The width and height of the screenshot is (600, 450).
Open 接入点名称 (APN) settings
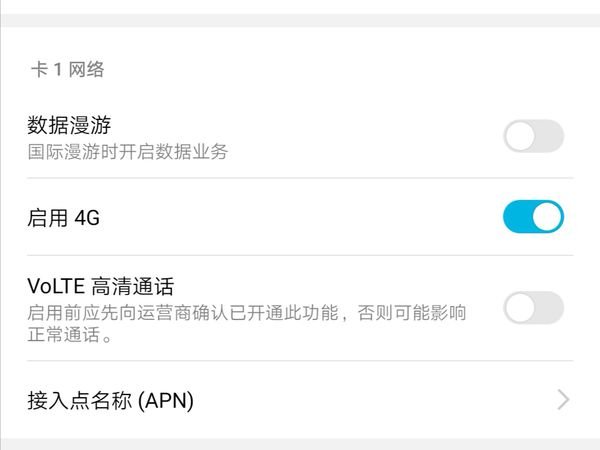pos(110,401)
